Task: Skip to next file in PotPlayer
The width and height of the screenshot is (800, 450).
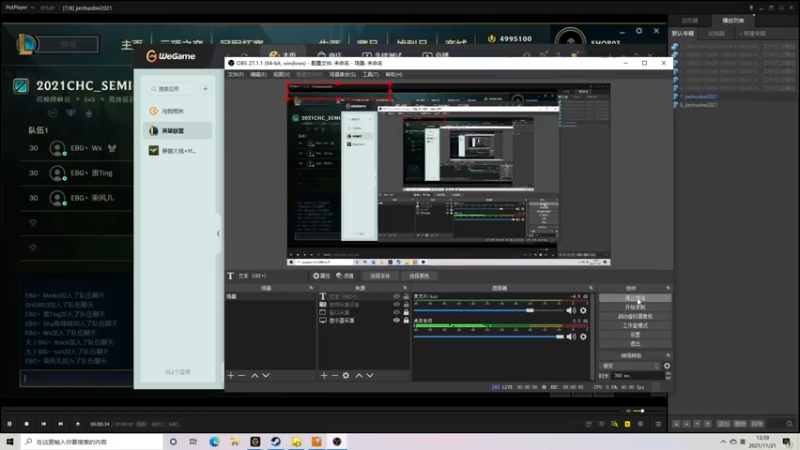Action: click(x=61, y=424)
